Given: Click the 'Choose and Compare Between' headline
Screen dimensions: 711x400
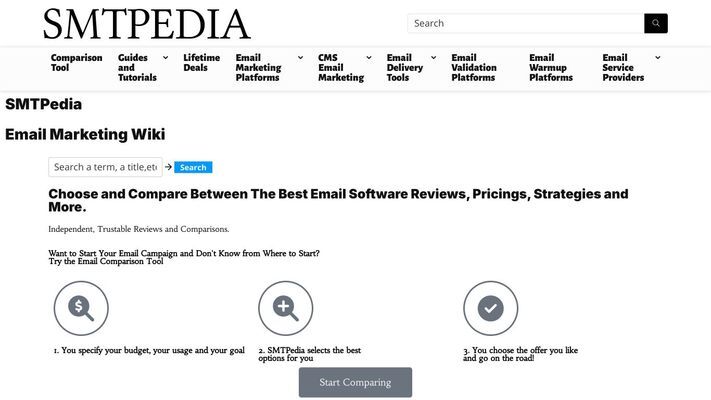Looking at the screenshot, I should pyautogui.click(x=338, y=200).
